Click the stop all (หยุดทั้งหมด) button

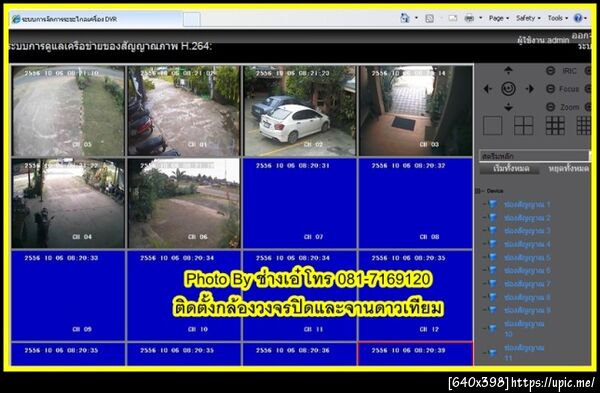[x=568, y=169]
